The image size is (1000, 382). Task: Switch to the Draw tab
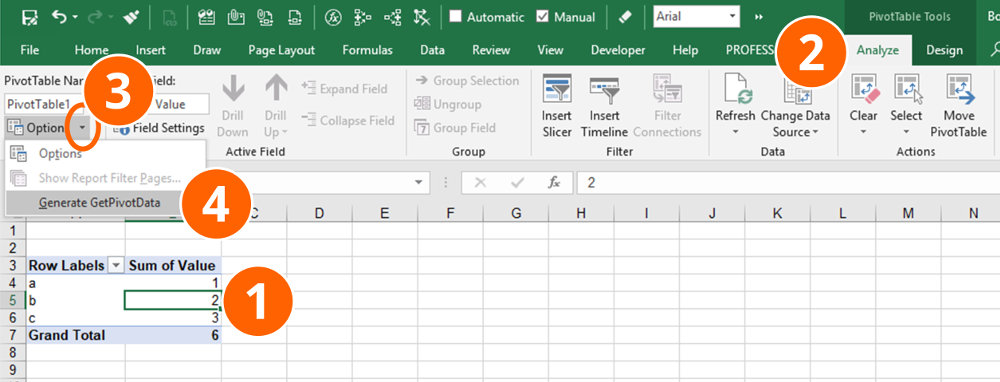tap(207, 50)
